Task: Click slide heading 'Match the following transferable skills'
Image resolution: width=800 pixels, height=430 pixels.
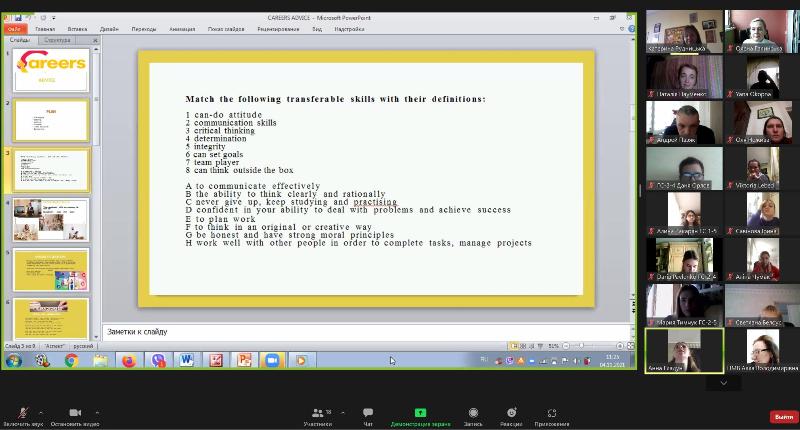Action: (x=336, y=99)
